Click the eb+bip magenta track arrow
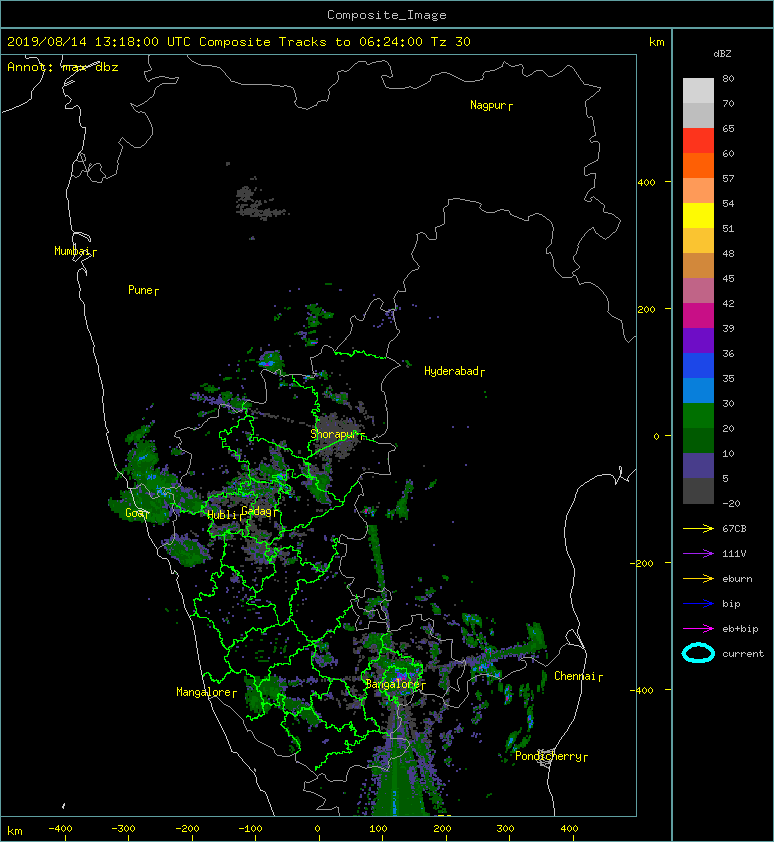This screenshot has height=842, width=774. tap(698, 629)
